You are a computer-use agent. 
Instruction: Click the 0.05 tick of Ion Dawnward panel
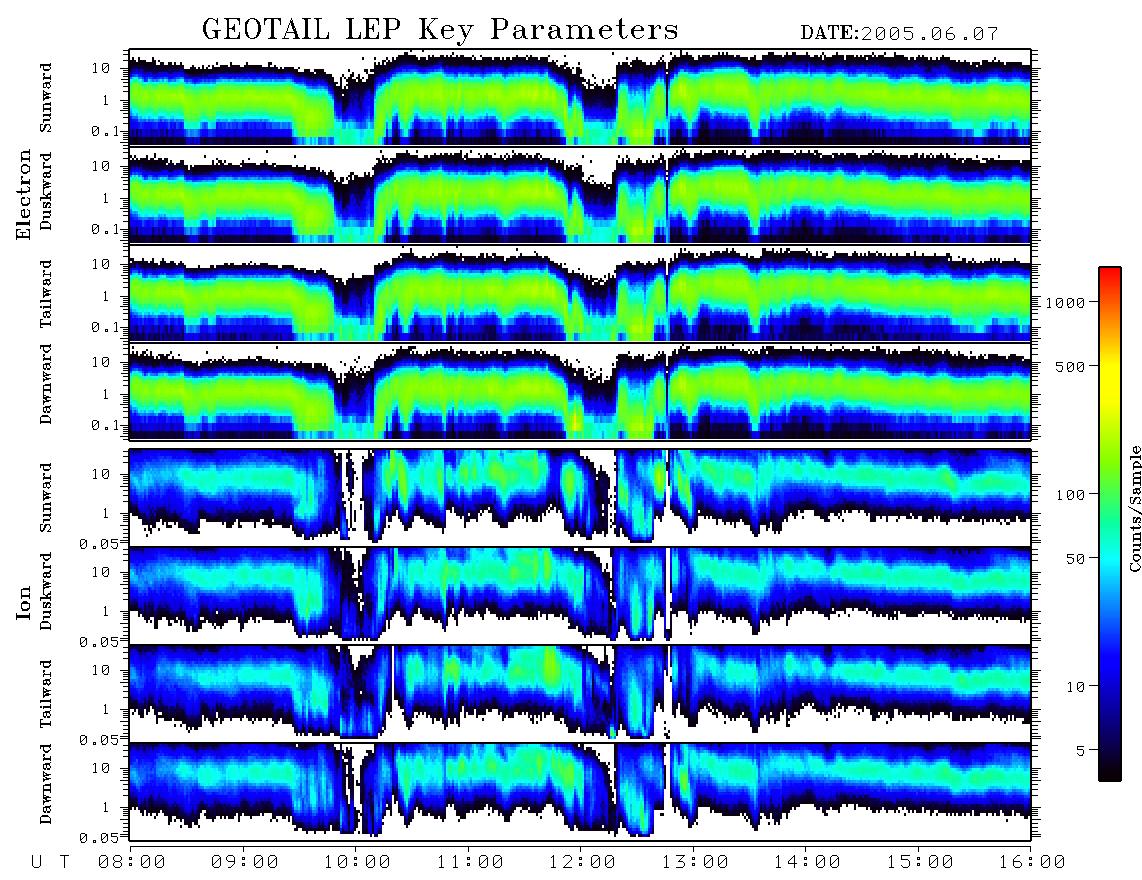pos(99,838)
